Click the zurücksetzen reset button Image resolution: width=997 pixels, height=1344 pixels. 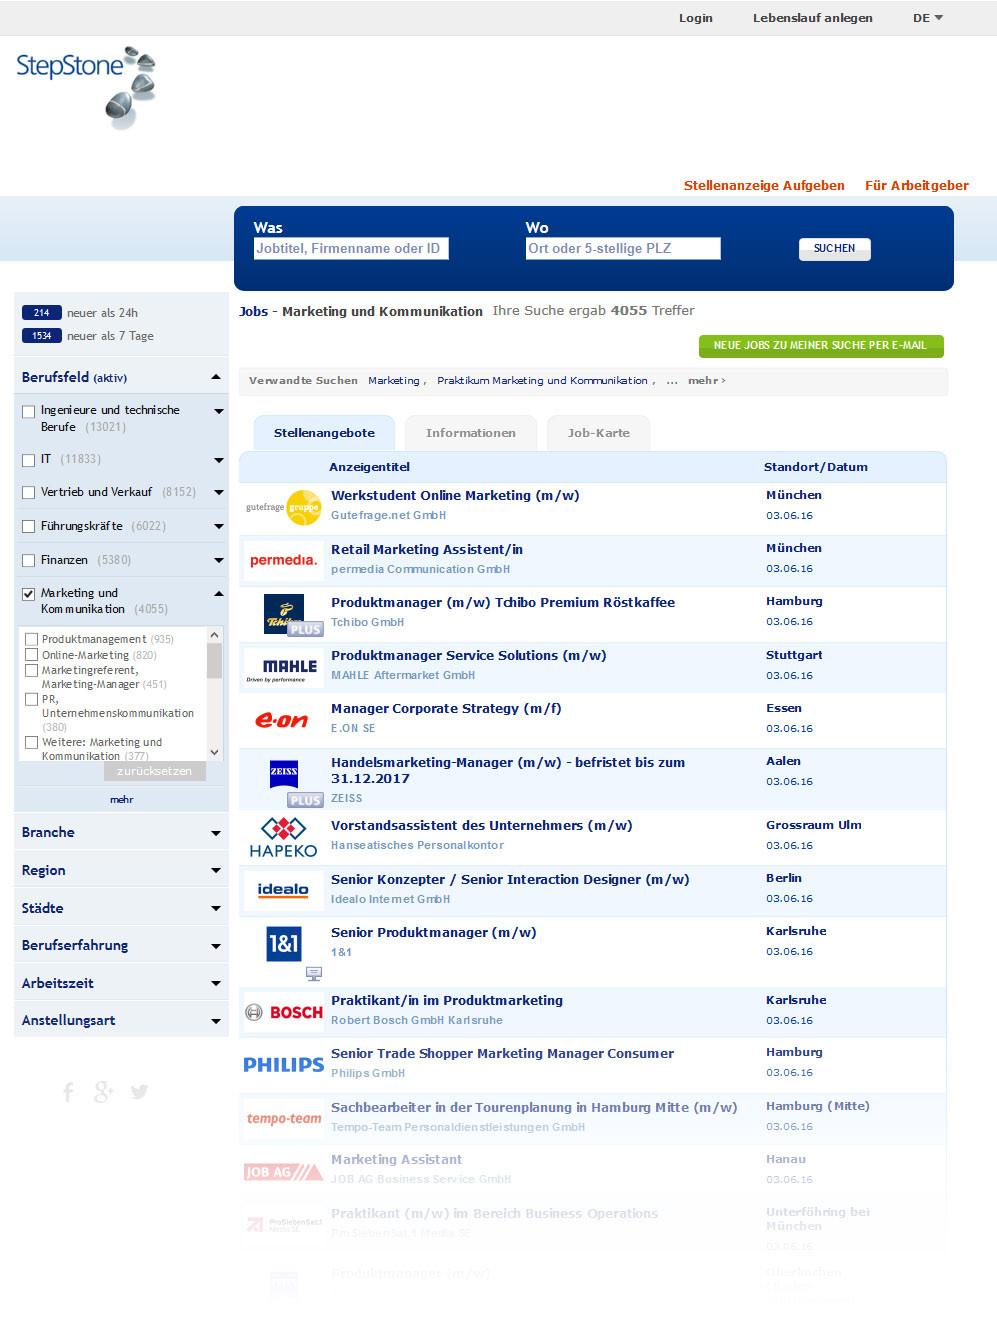[155, 771]
